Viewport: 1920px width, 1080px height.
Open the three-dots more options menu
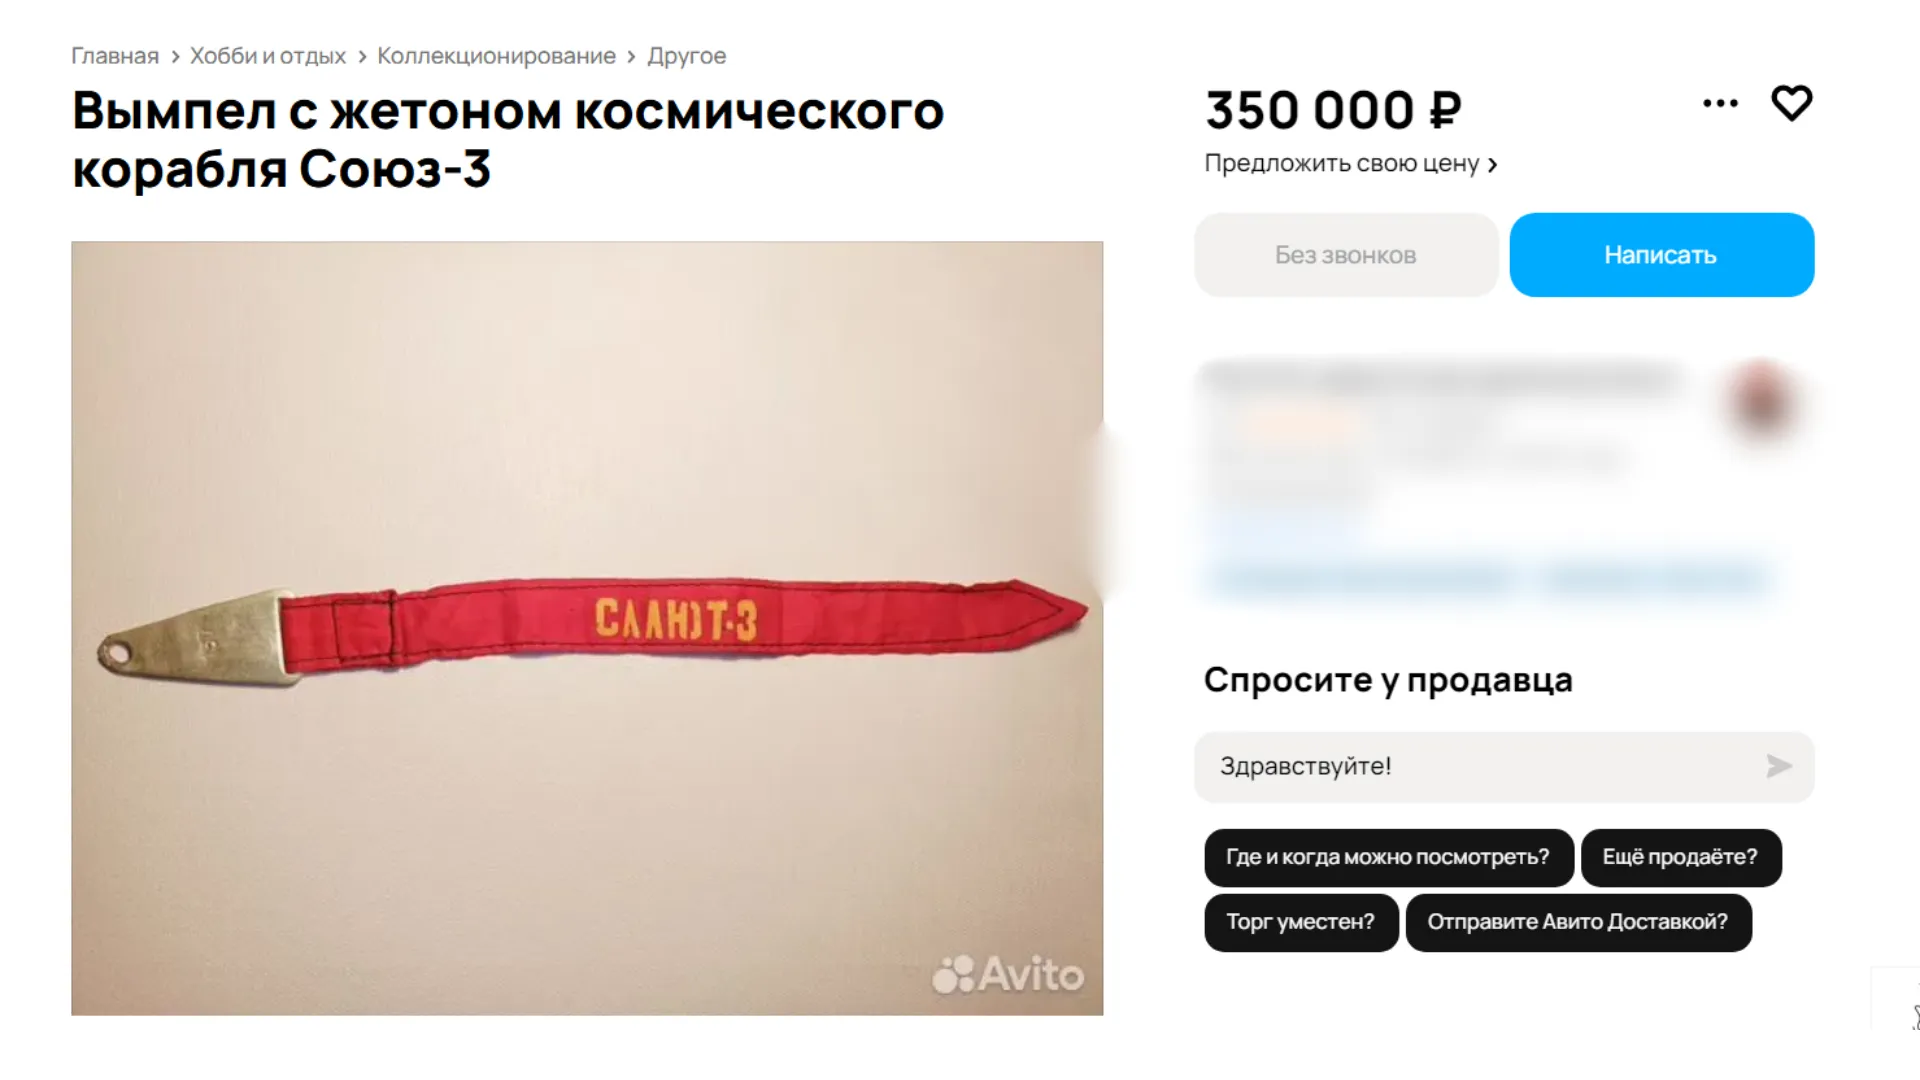(x=1720, y=103)
